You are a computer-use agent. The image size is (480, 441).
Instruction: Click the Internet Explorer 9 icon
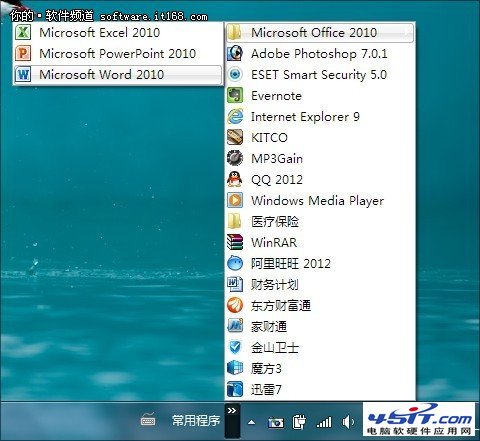pyautogui.click(x=235, y=116)
